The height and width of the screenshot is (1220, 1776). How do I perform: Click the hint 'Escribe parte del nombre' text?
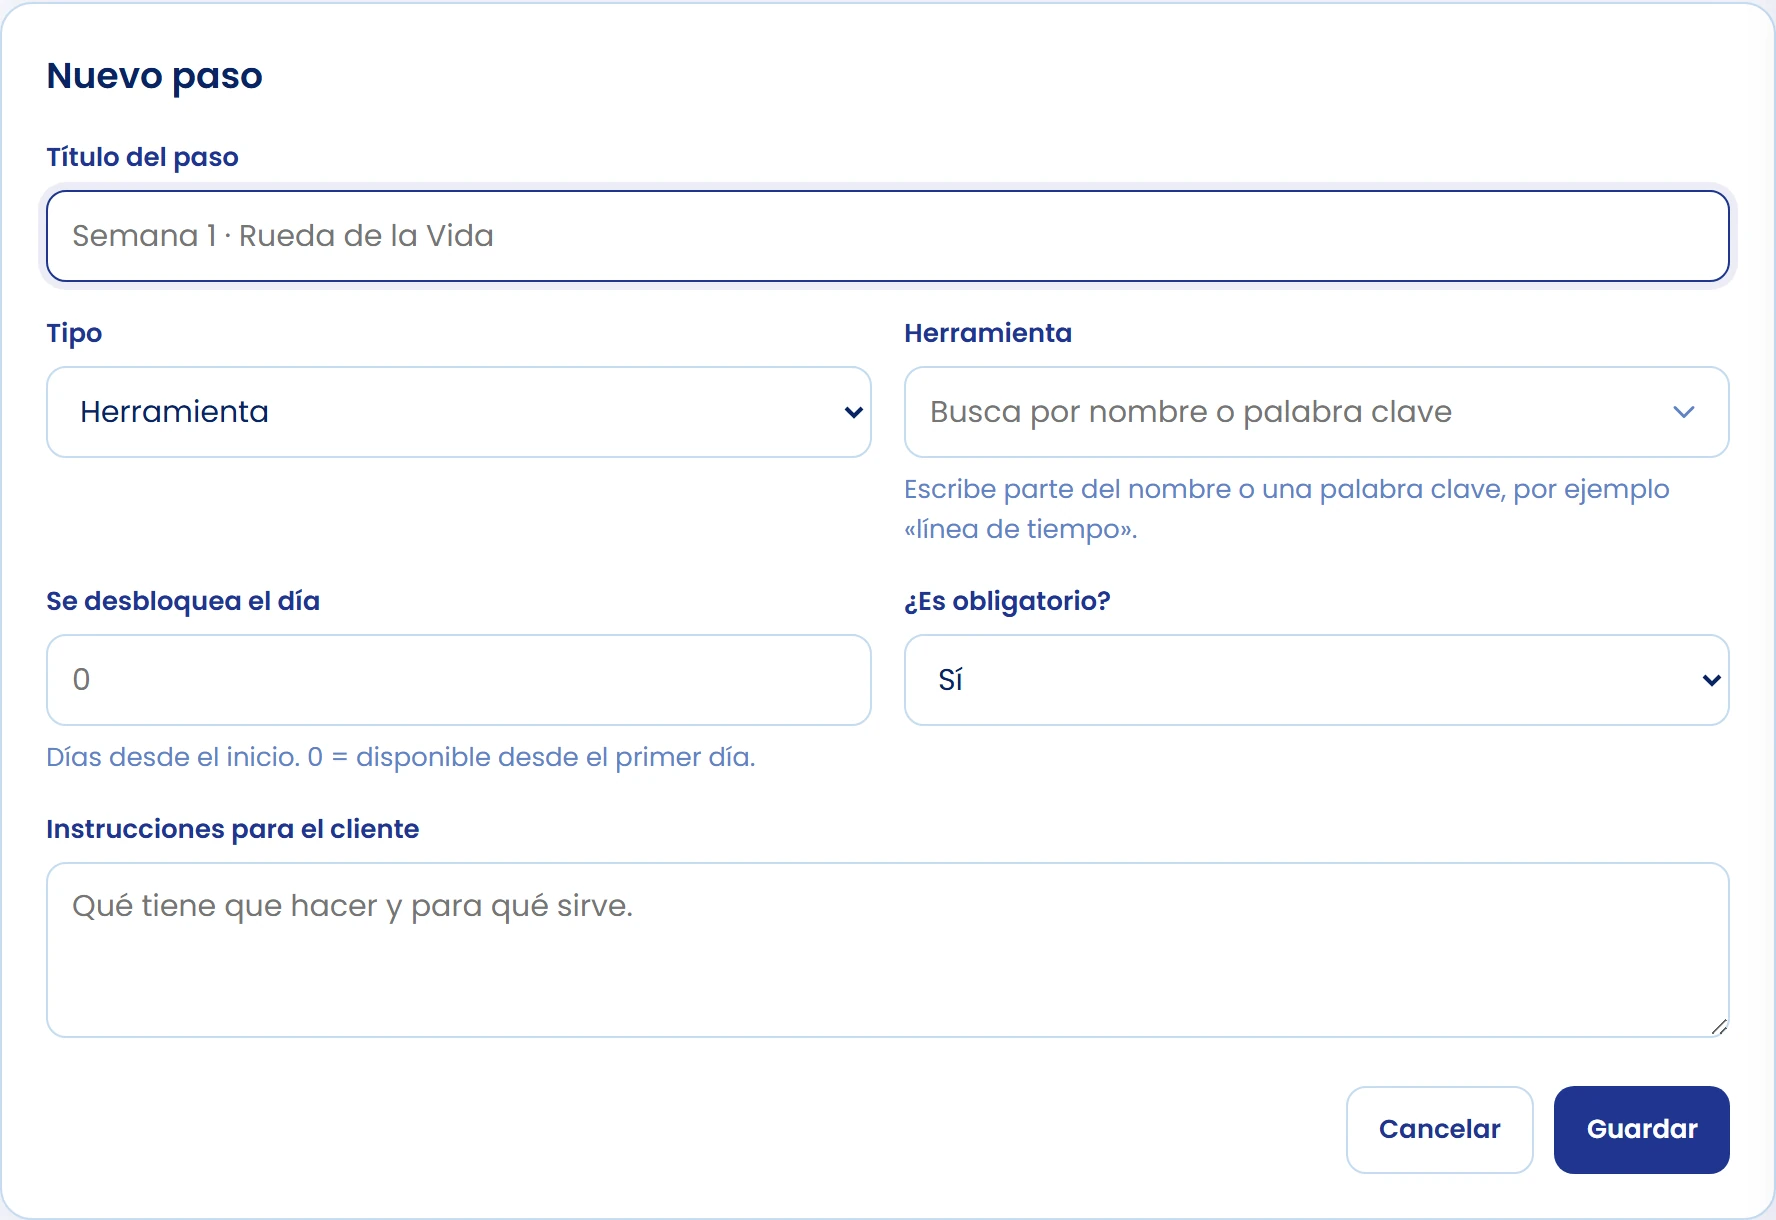[x=1287, y=509]
